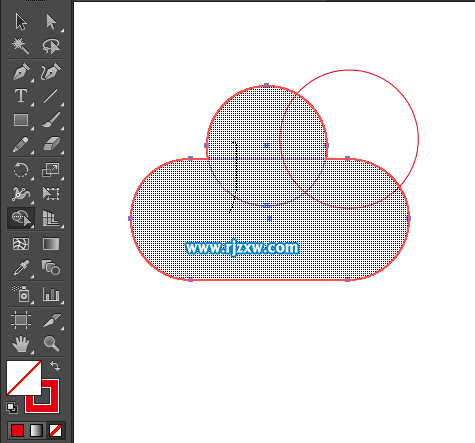Activate the Shape Builder tool
The width and height of the screenshot is (475, 443).
click(21, 218)
